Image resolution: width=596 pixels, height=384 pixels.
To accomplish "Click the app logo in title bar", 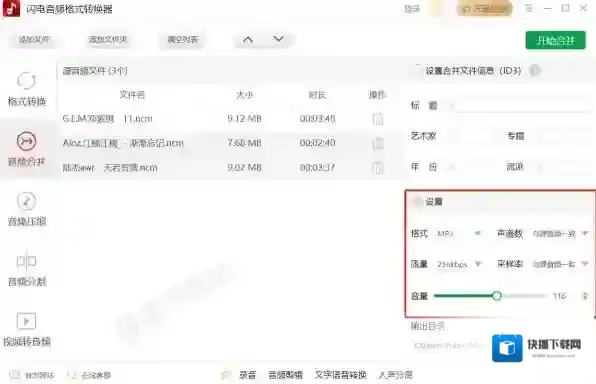I will pos(11,9).
